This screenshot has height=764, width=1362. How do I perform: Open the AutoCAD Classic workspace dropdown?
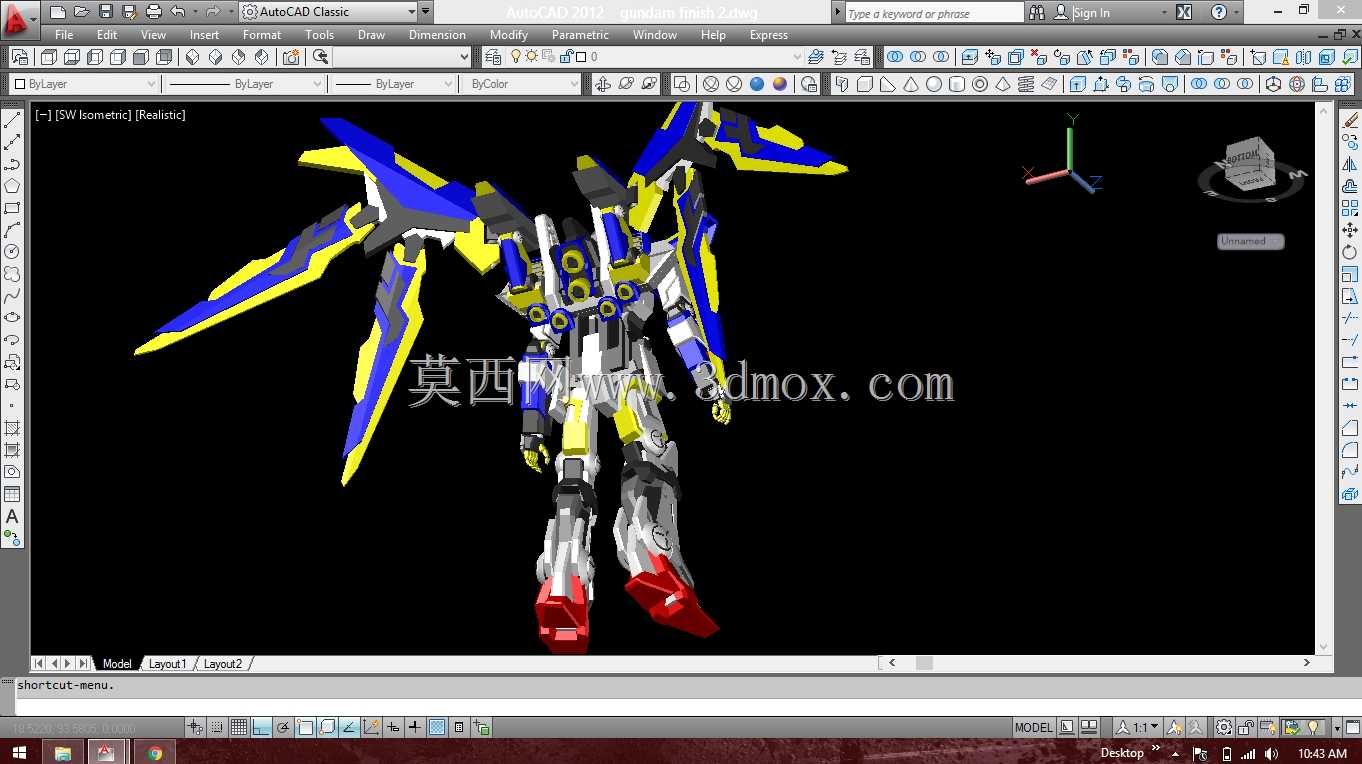pos(328,12)
